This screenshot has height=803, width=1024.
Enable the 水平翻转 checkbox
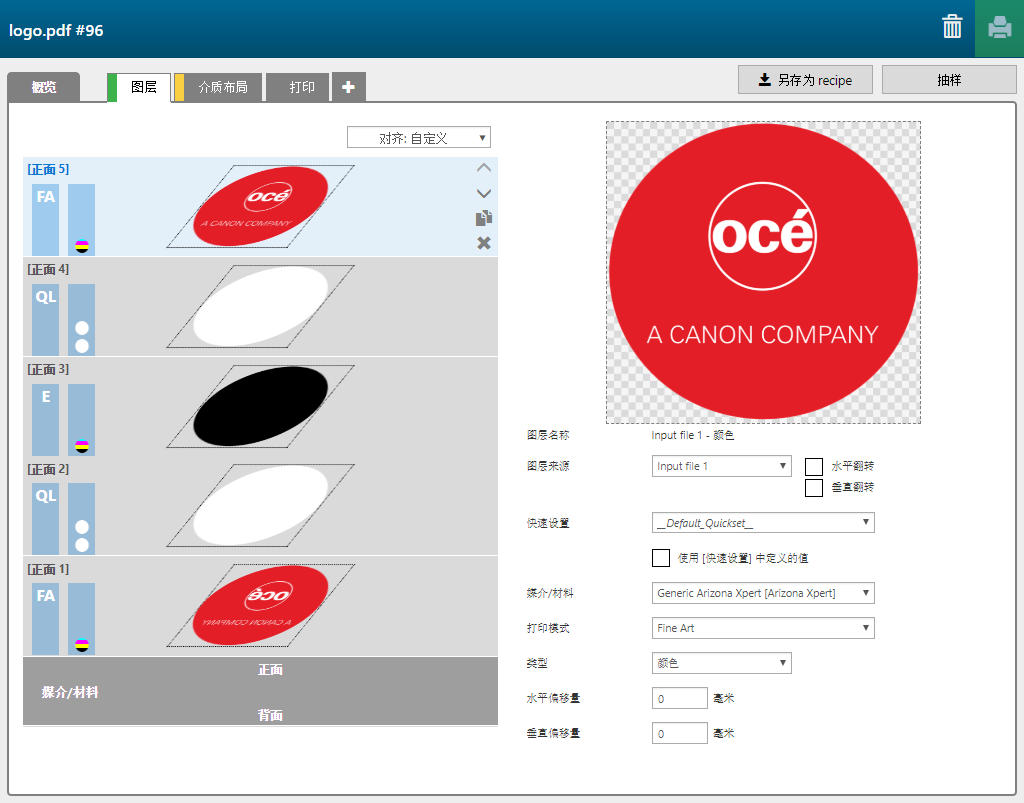[x=814, y=466]
